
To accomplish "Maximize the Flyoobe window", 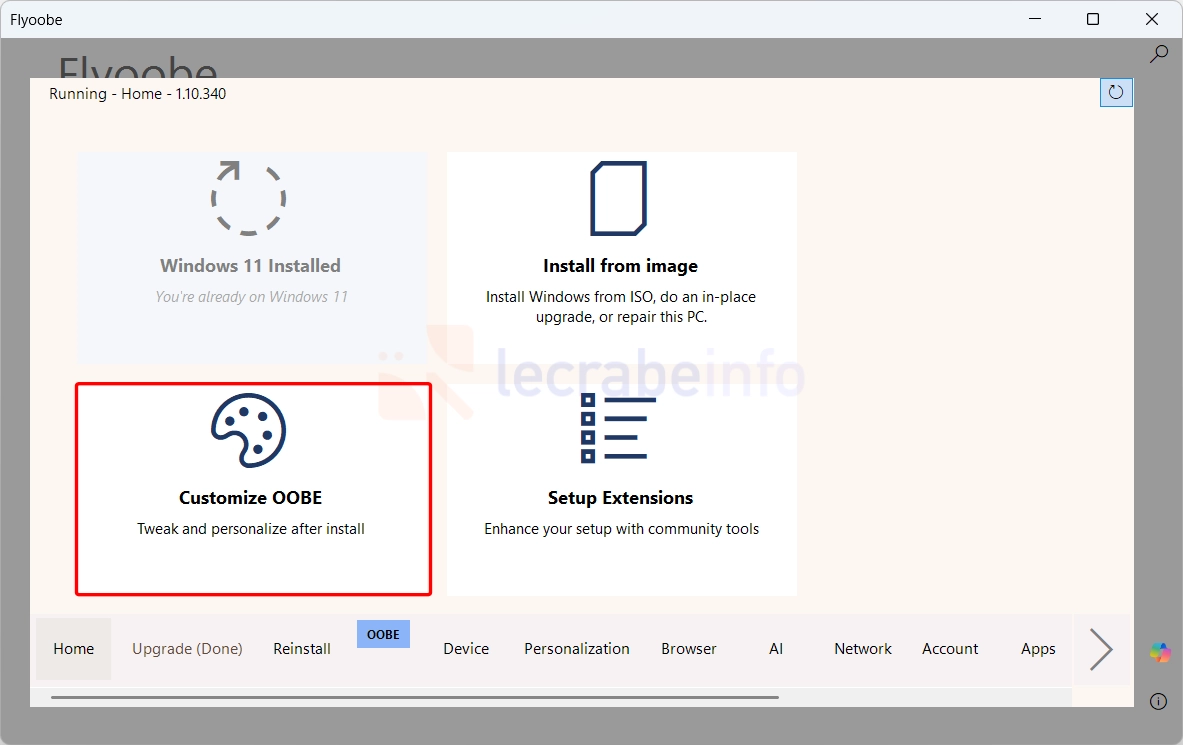I will tap(1092, 19).
